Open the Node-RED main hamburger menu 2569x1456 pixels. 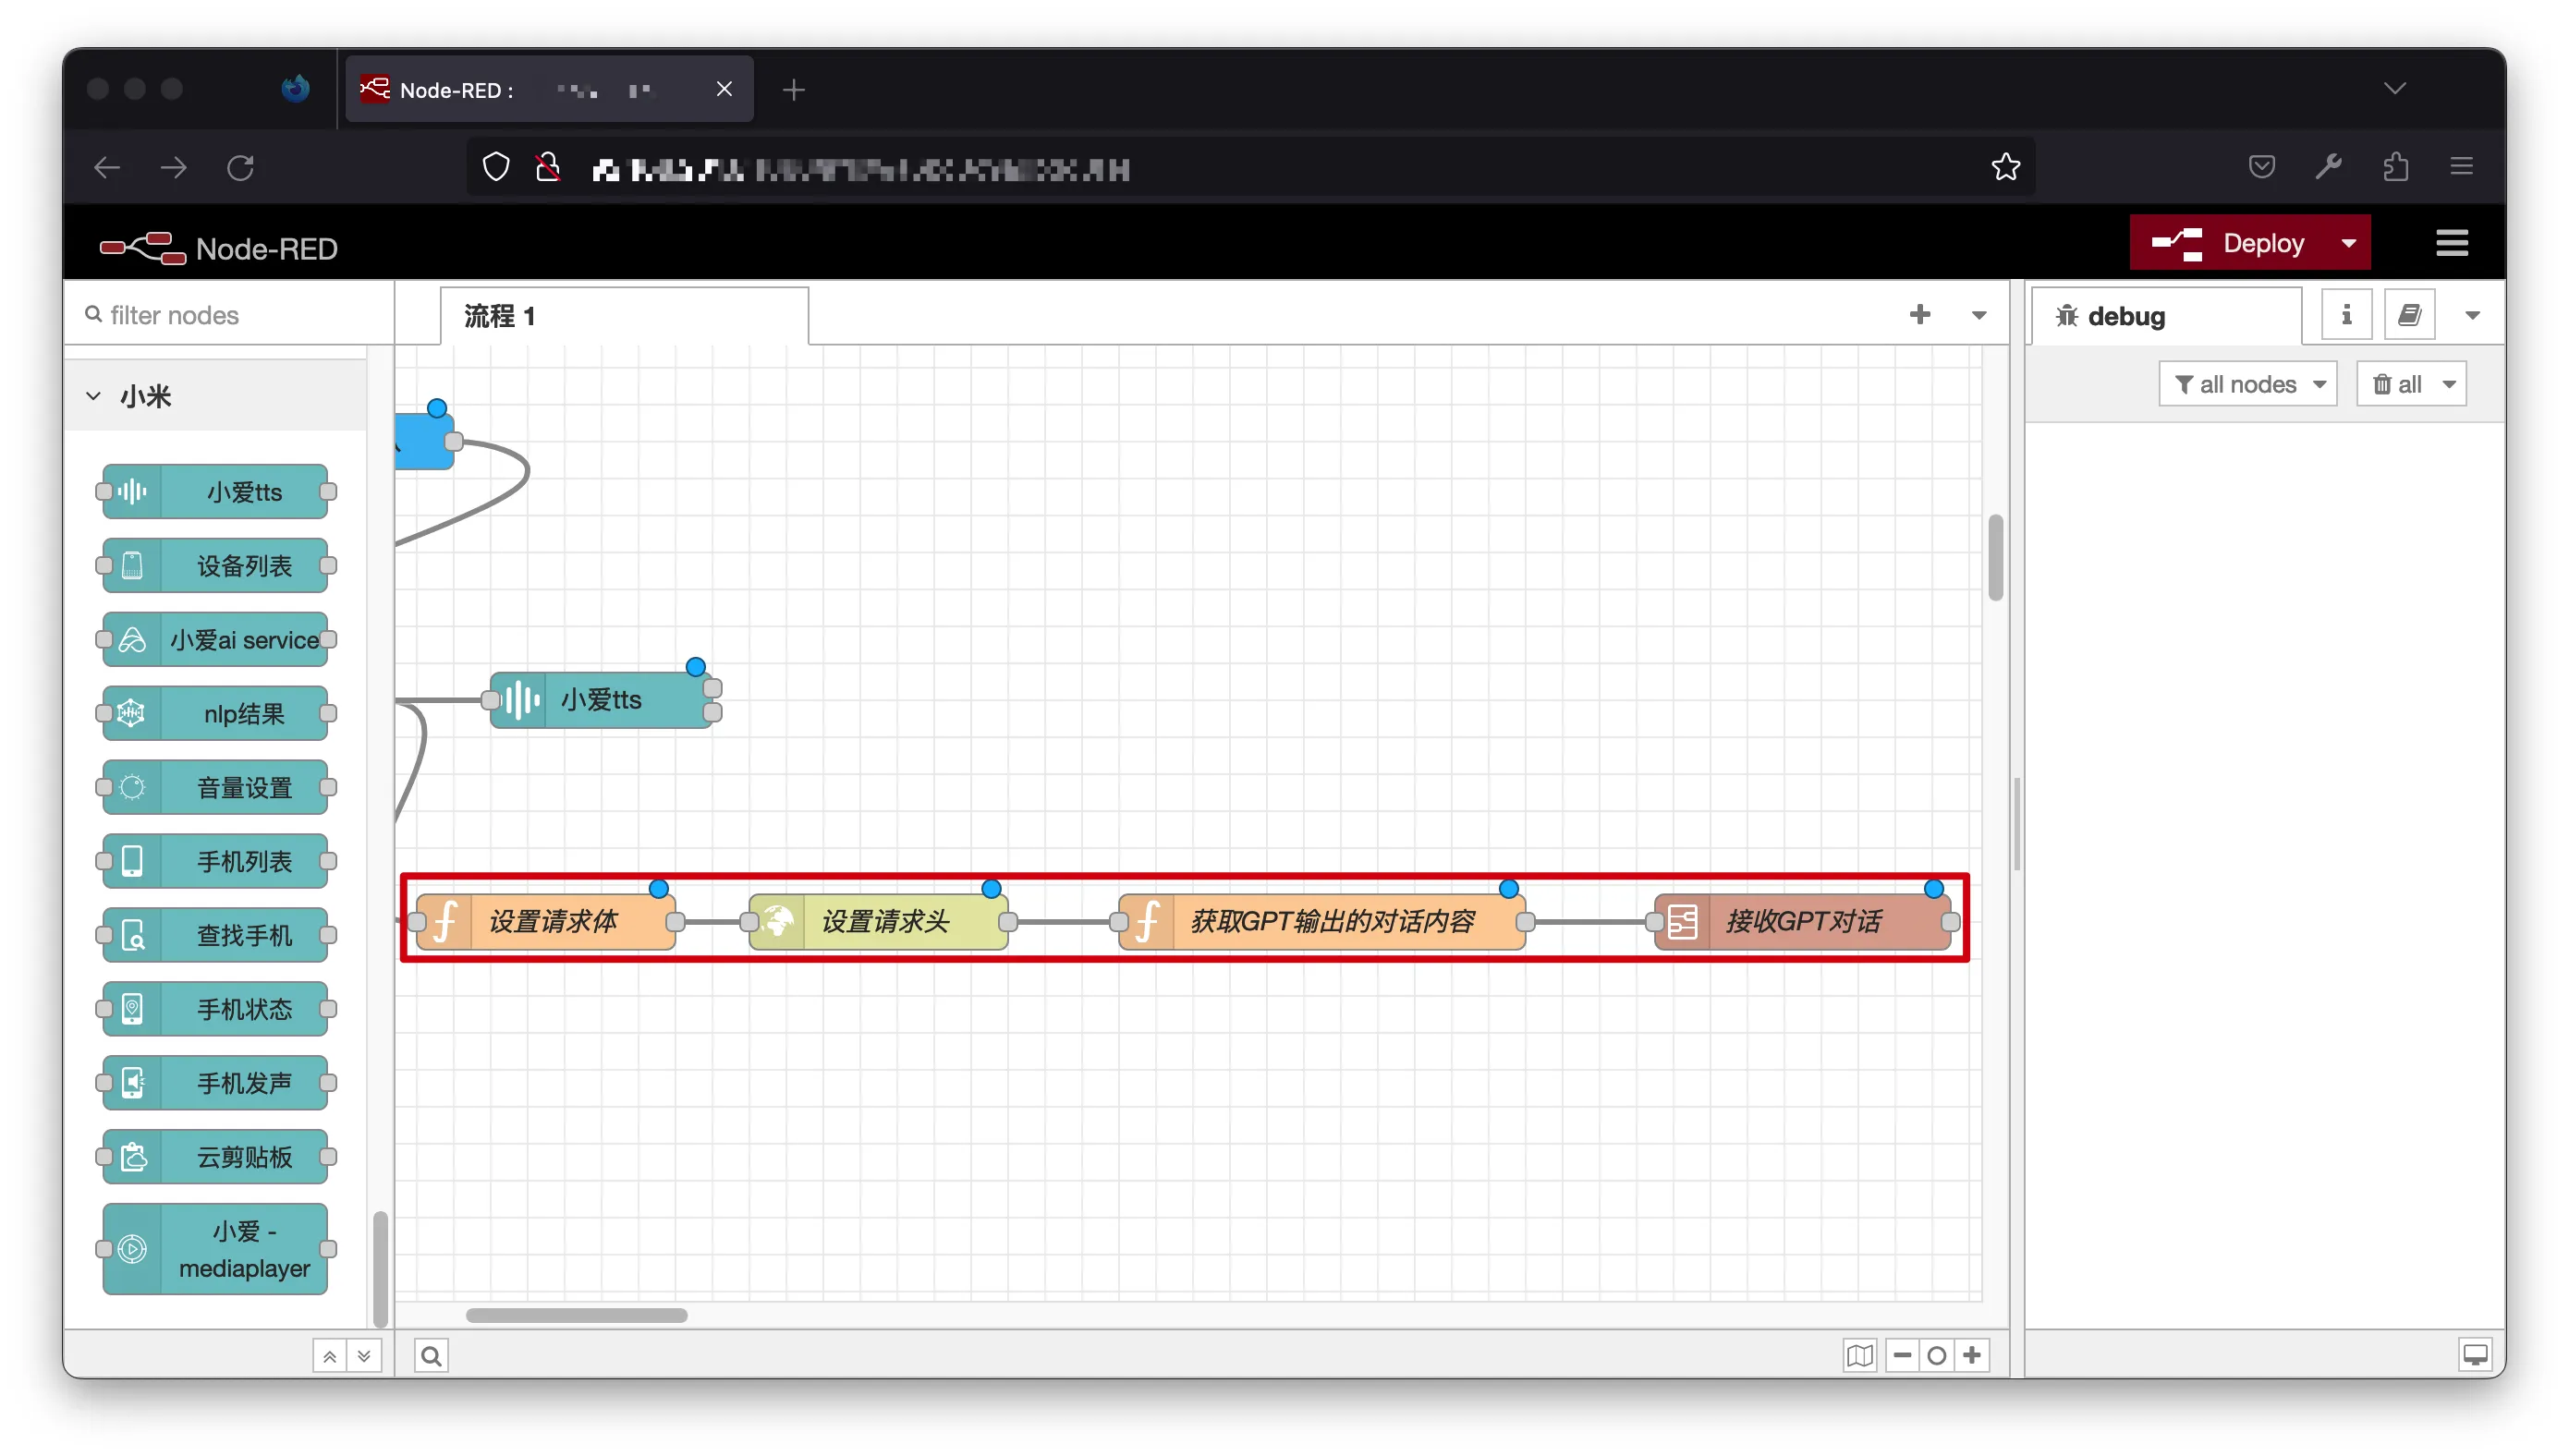2452,243
